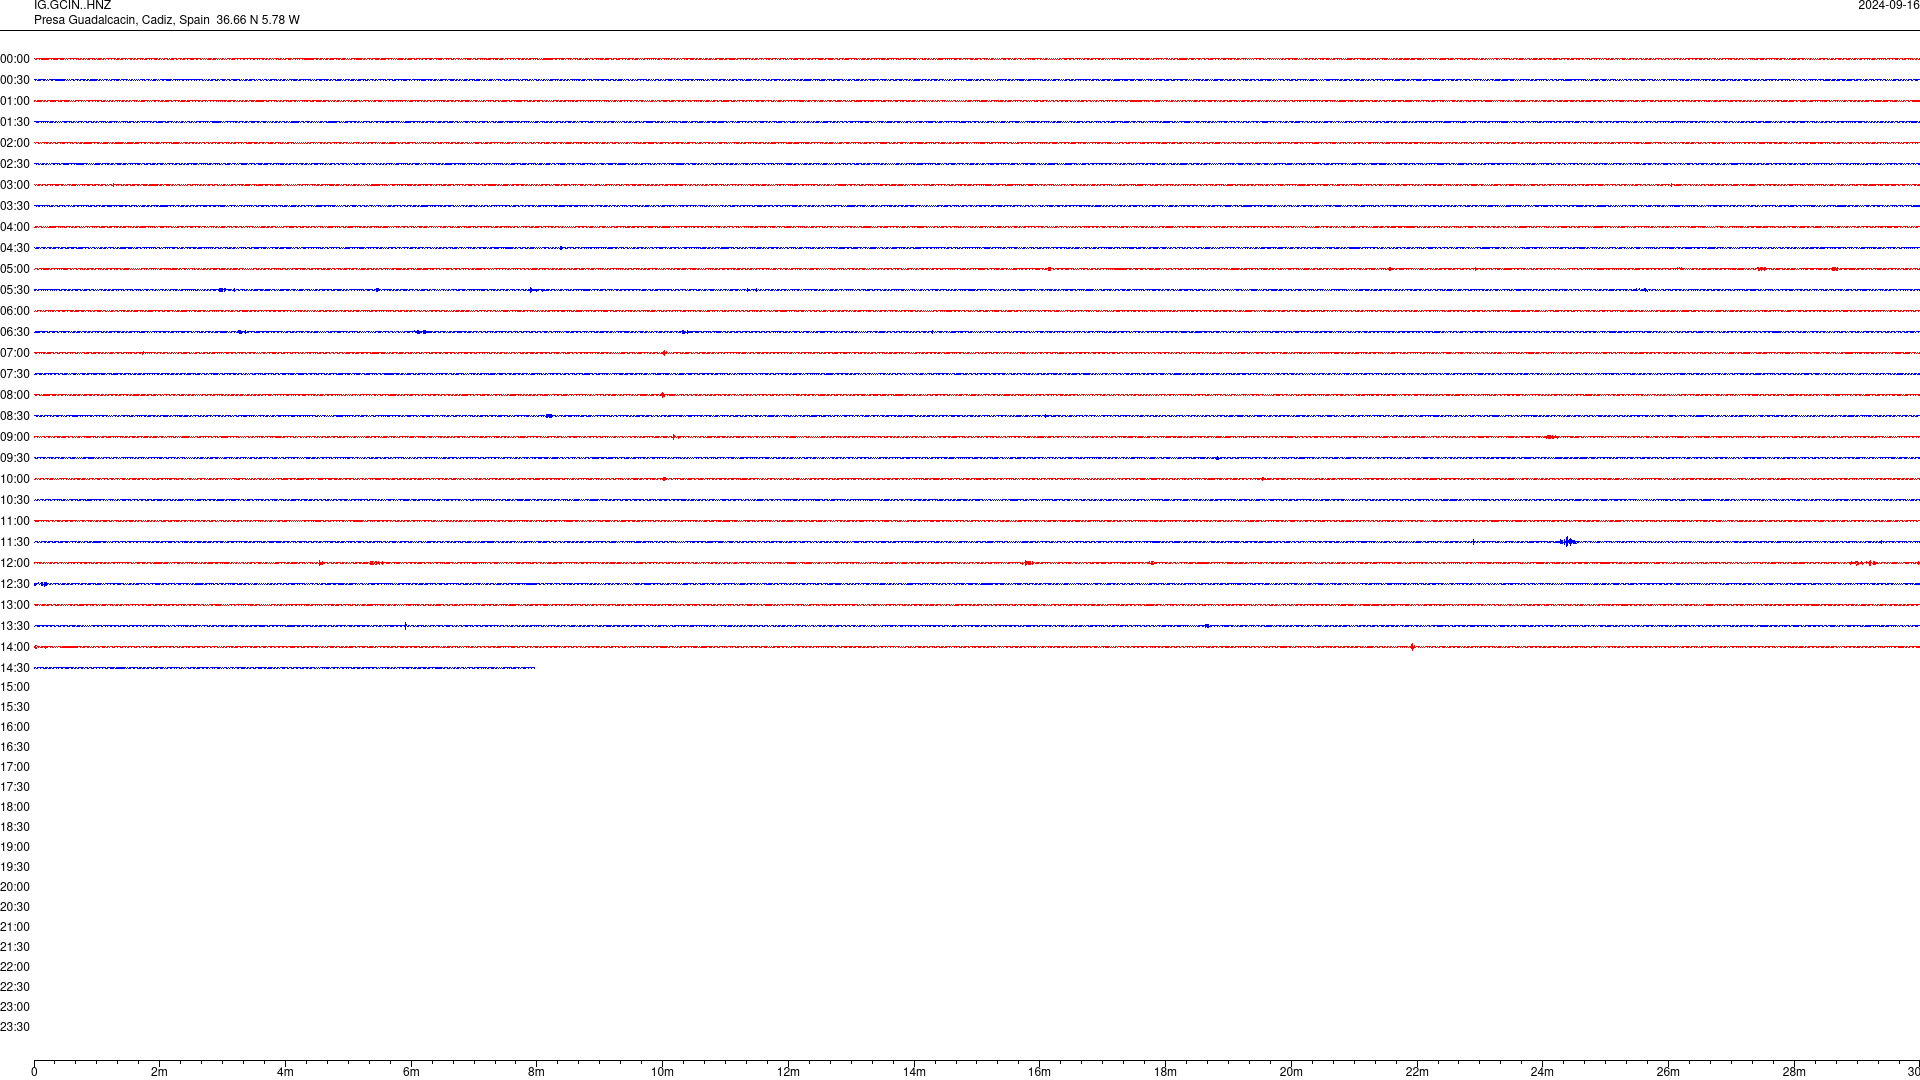Select the 00:00 time row label
The height and width of the screenshot is (1080, 1920).
tap(15, 59)
